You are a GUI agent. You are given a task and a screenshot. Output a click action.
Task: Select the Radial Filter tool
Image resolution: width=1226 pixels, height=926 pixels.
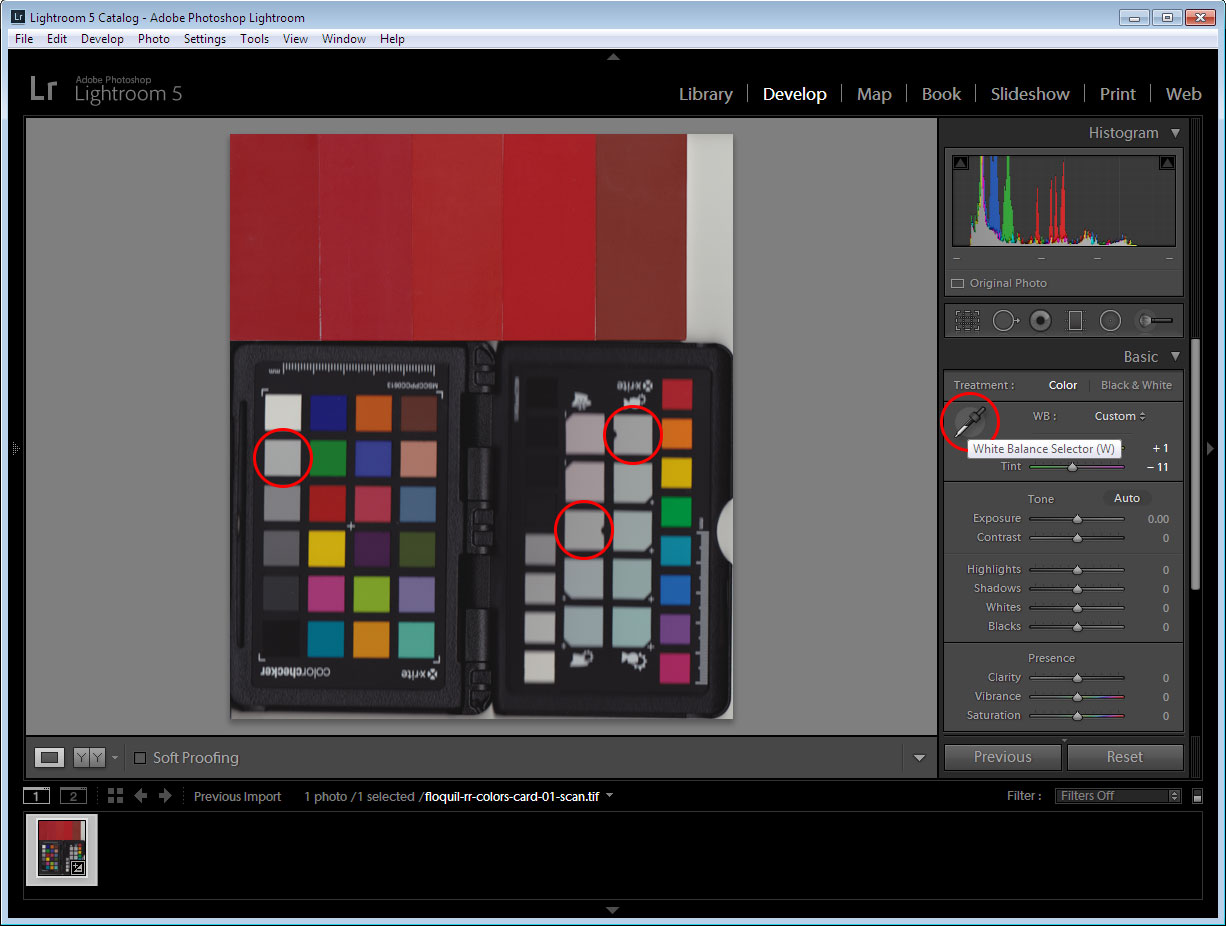click(1110, 321)
